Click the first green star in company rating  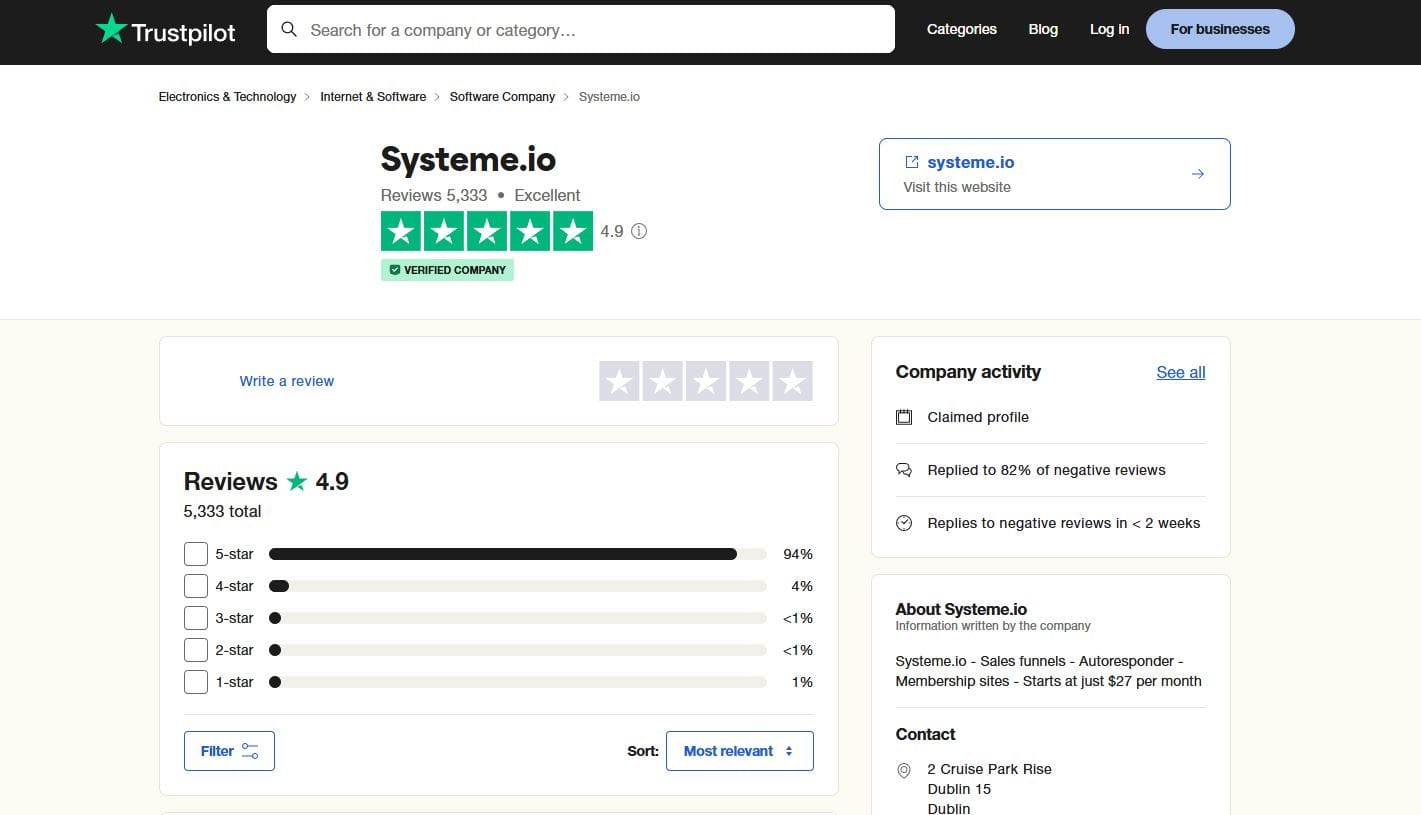[x=401, y=231]
